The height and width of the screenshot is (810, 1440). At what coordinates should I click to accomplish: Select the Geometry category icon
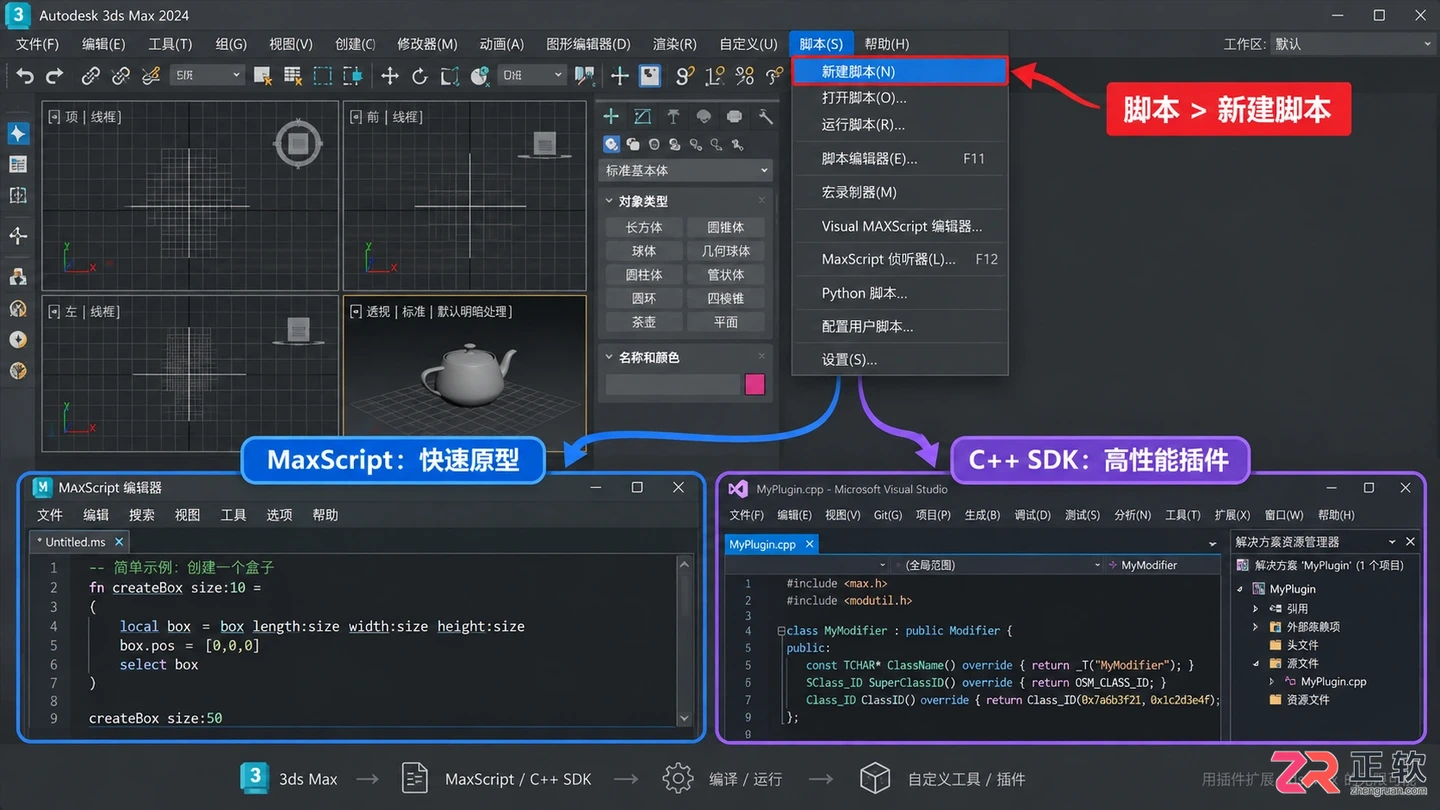click(611, 145)
